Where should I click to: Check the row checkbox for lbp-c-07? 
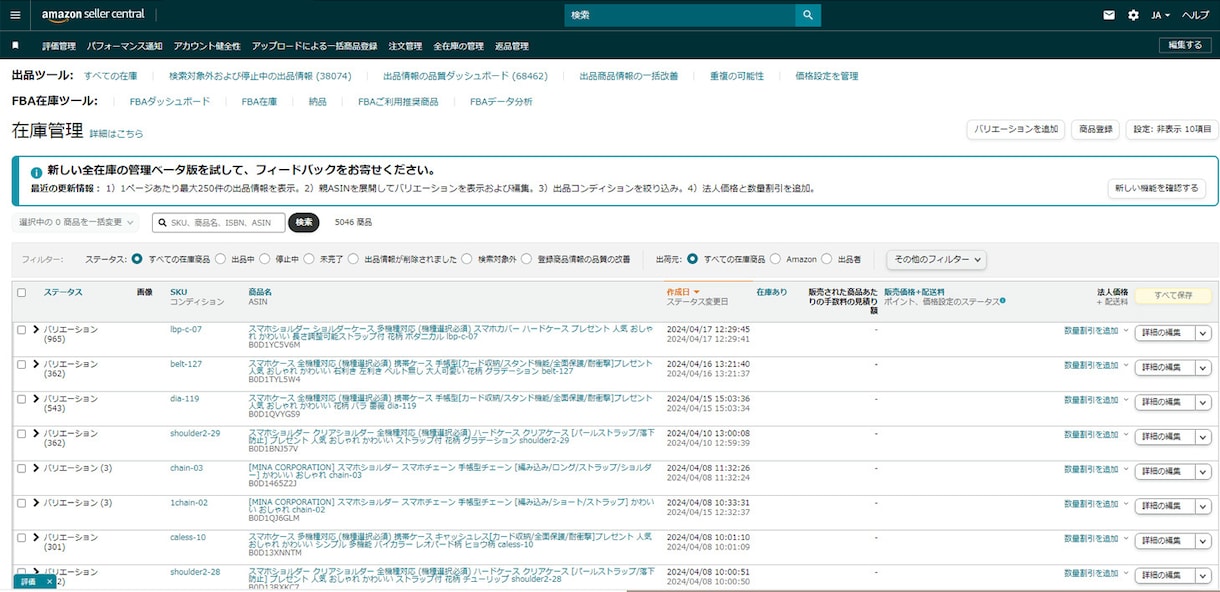(x=22, y=329)
